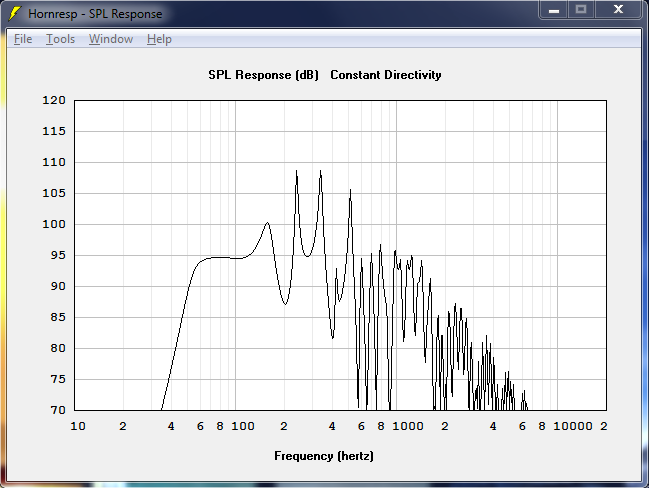Image resolution: width=649 pixels, height=488 pixels.
Task: Click the 100 dB y-axis label
Action: pos(54,224)
